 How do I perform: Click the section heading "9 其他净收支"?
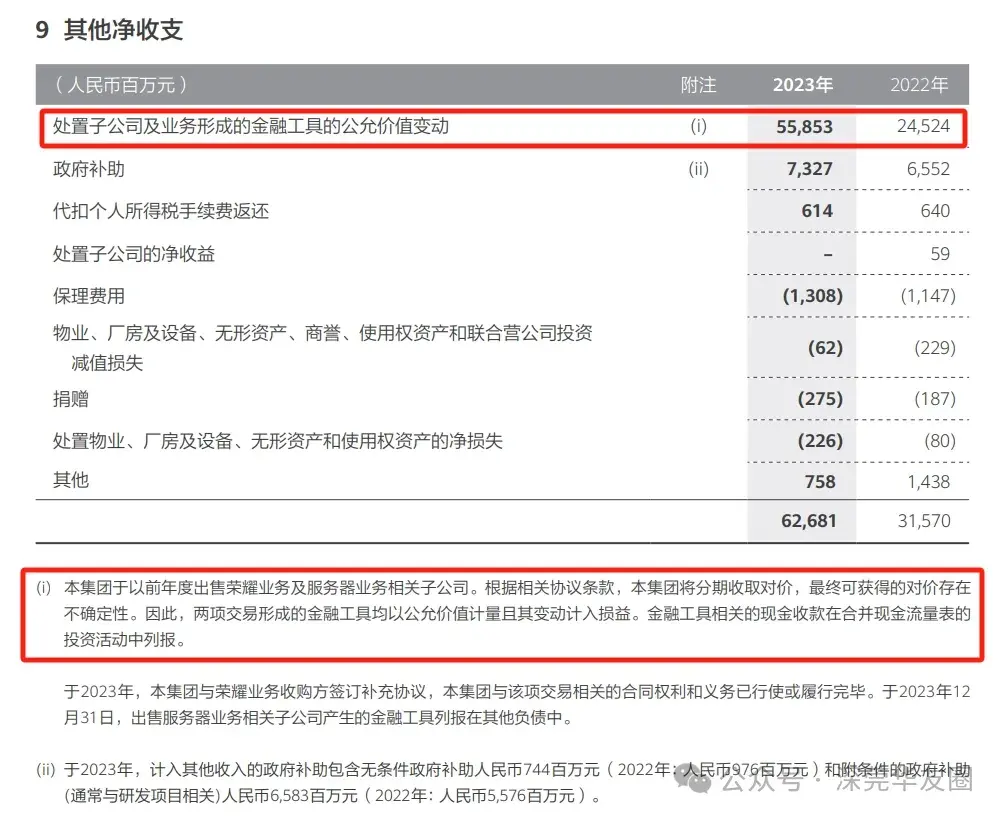[110, 29]
